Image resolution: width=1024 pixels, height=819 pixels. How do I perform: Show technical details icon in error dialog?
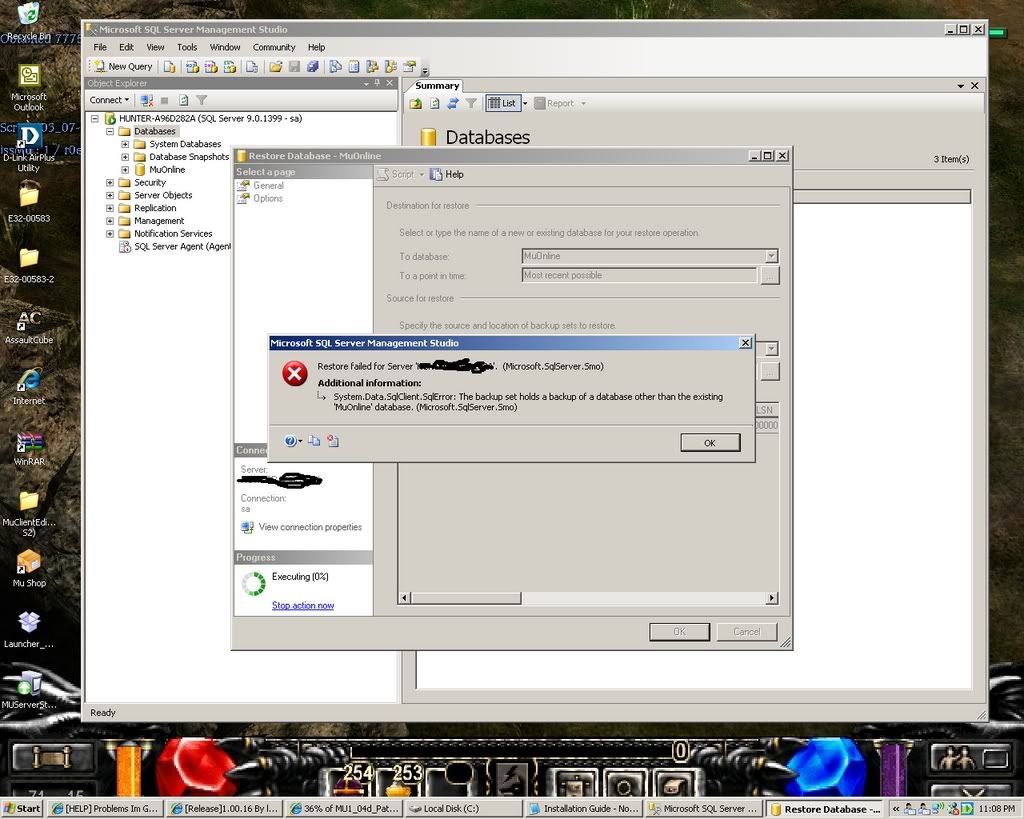333,441
